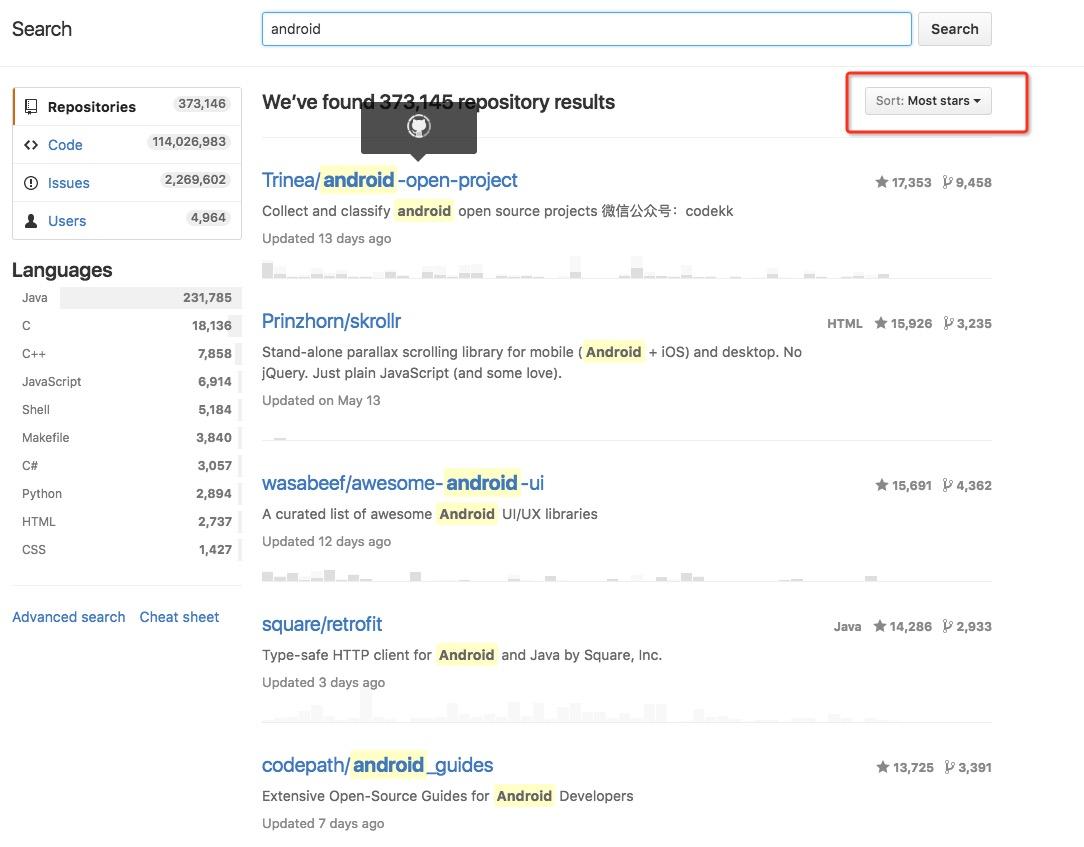Click the Updated 7 days ago text
The image size is (1084, 847).
[323, 823]
